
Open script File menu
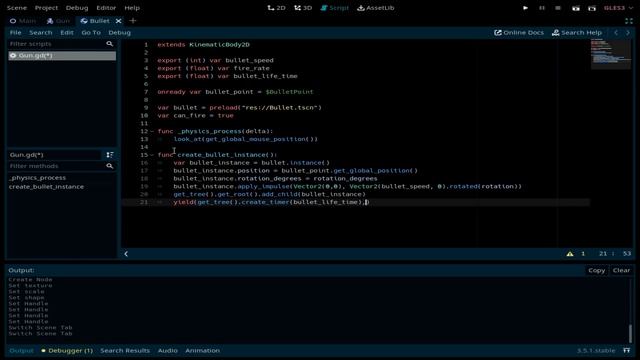[x=16, y=32]
